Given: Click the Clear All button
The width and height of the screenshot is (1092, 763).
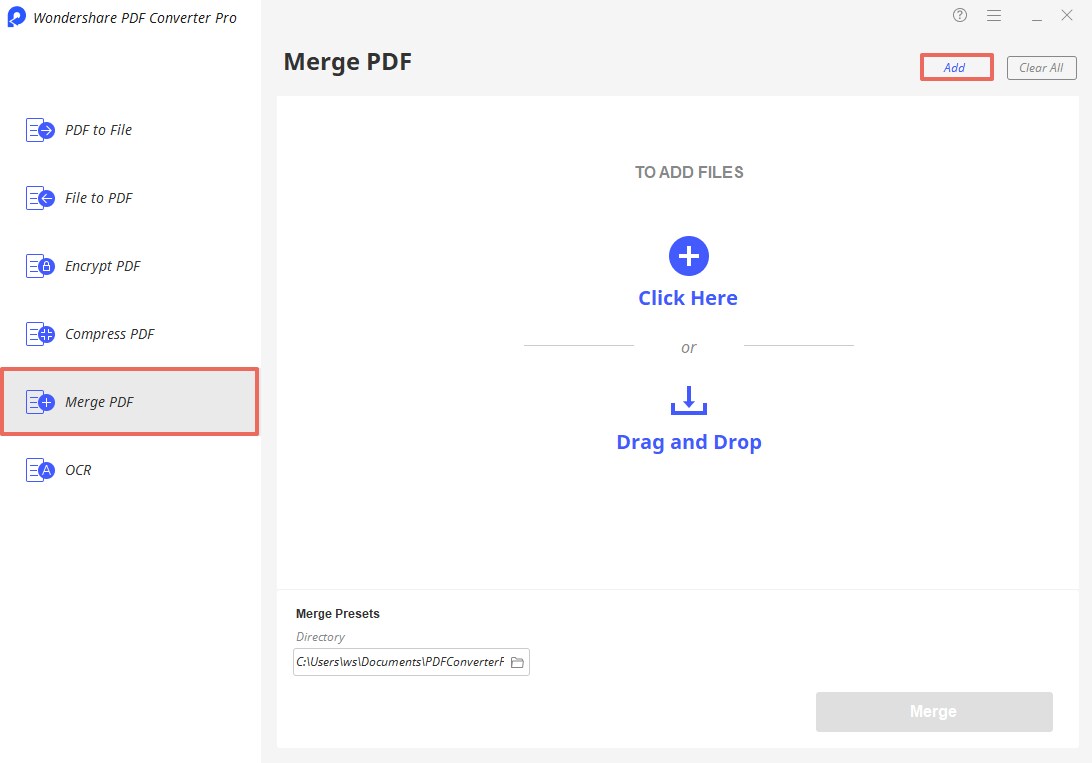Looking at the screenshot, I should [x=1041, y=67].
